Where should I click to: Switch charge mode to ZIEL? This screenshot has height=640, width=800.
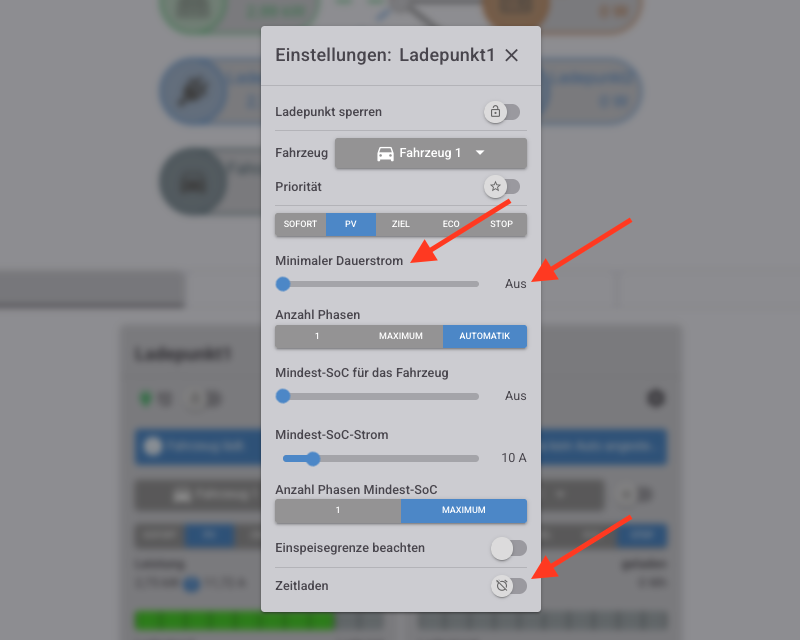[401, 224]
